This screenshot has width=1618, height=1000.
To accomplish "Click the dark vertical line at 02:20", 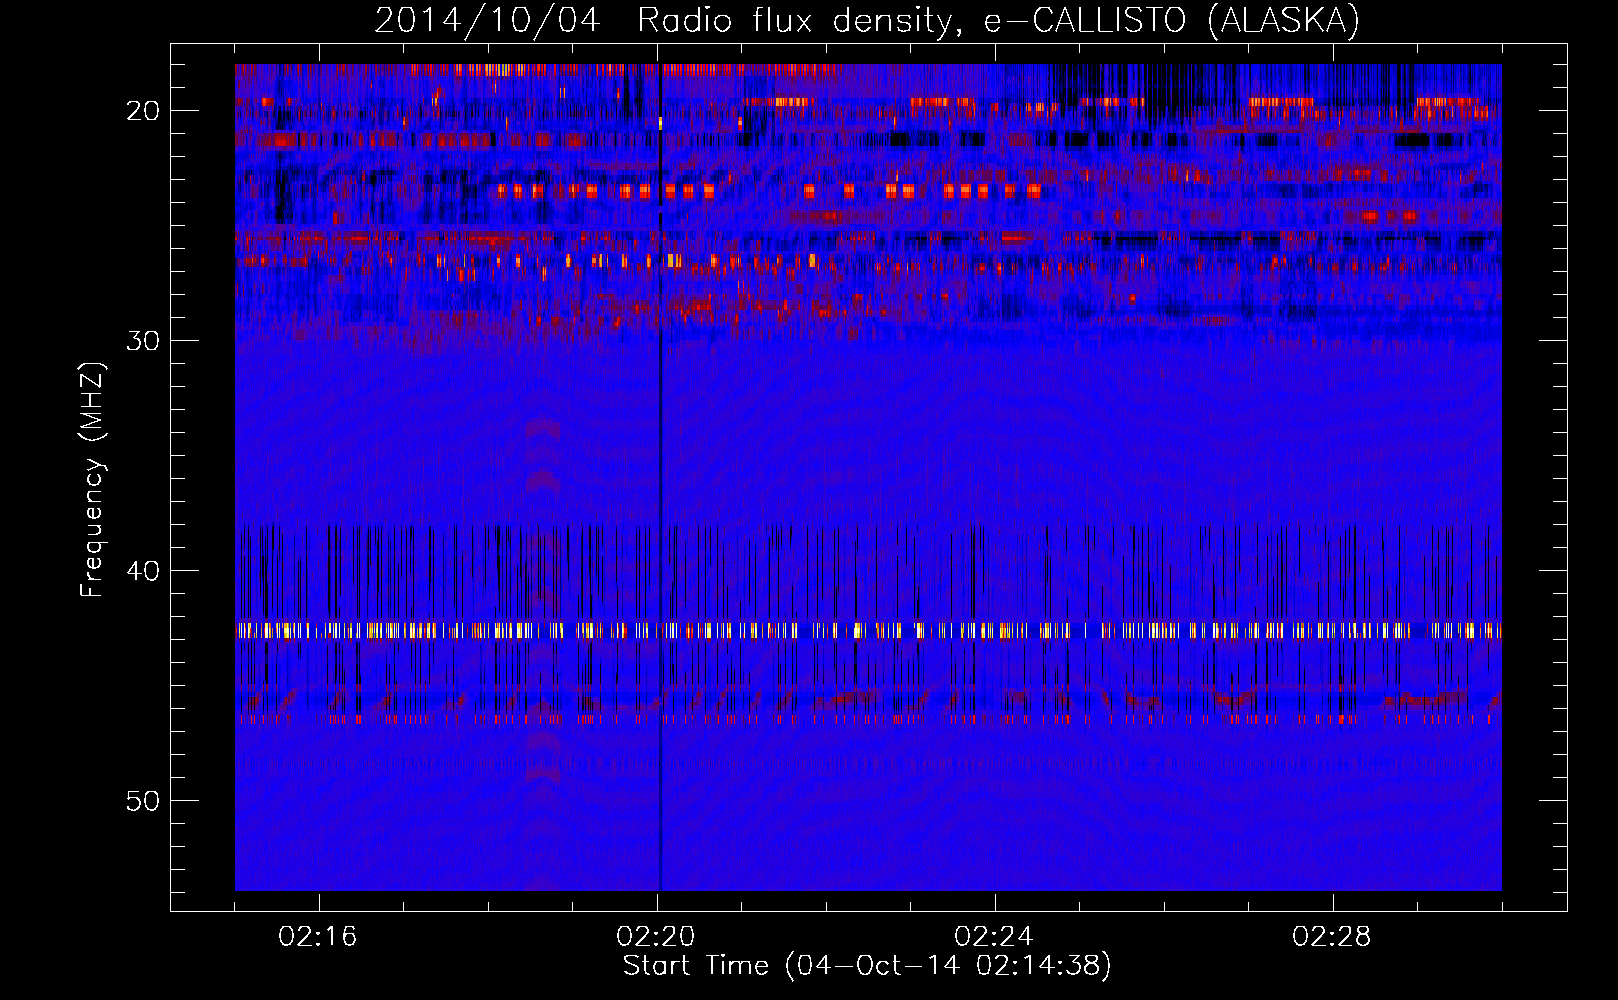I will [x=660, y=477].
